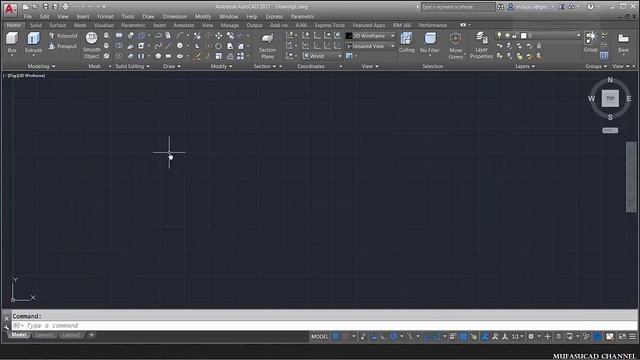Expand the Modify panel
This screenshot has width=640, height=360.
click(221, 66)
